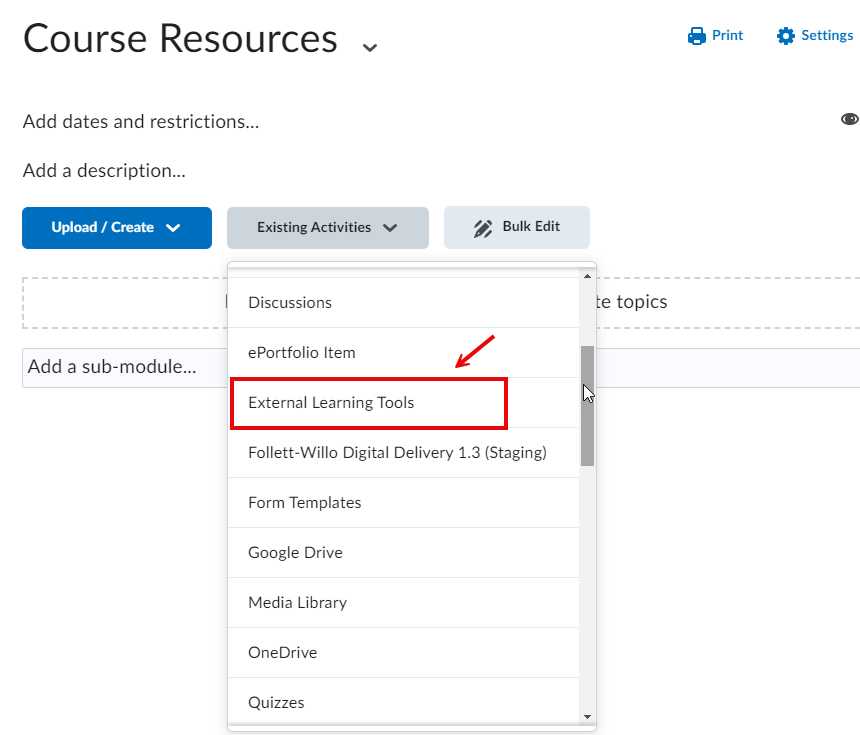Select Quizzes from the dropdown list
The image size is (860, 735).
click(276, 702)
